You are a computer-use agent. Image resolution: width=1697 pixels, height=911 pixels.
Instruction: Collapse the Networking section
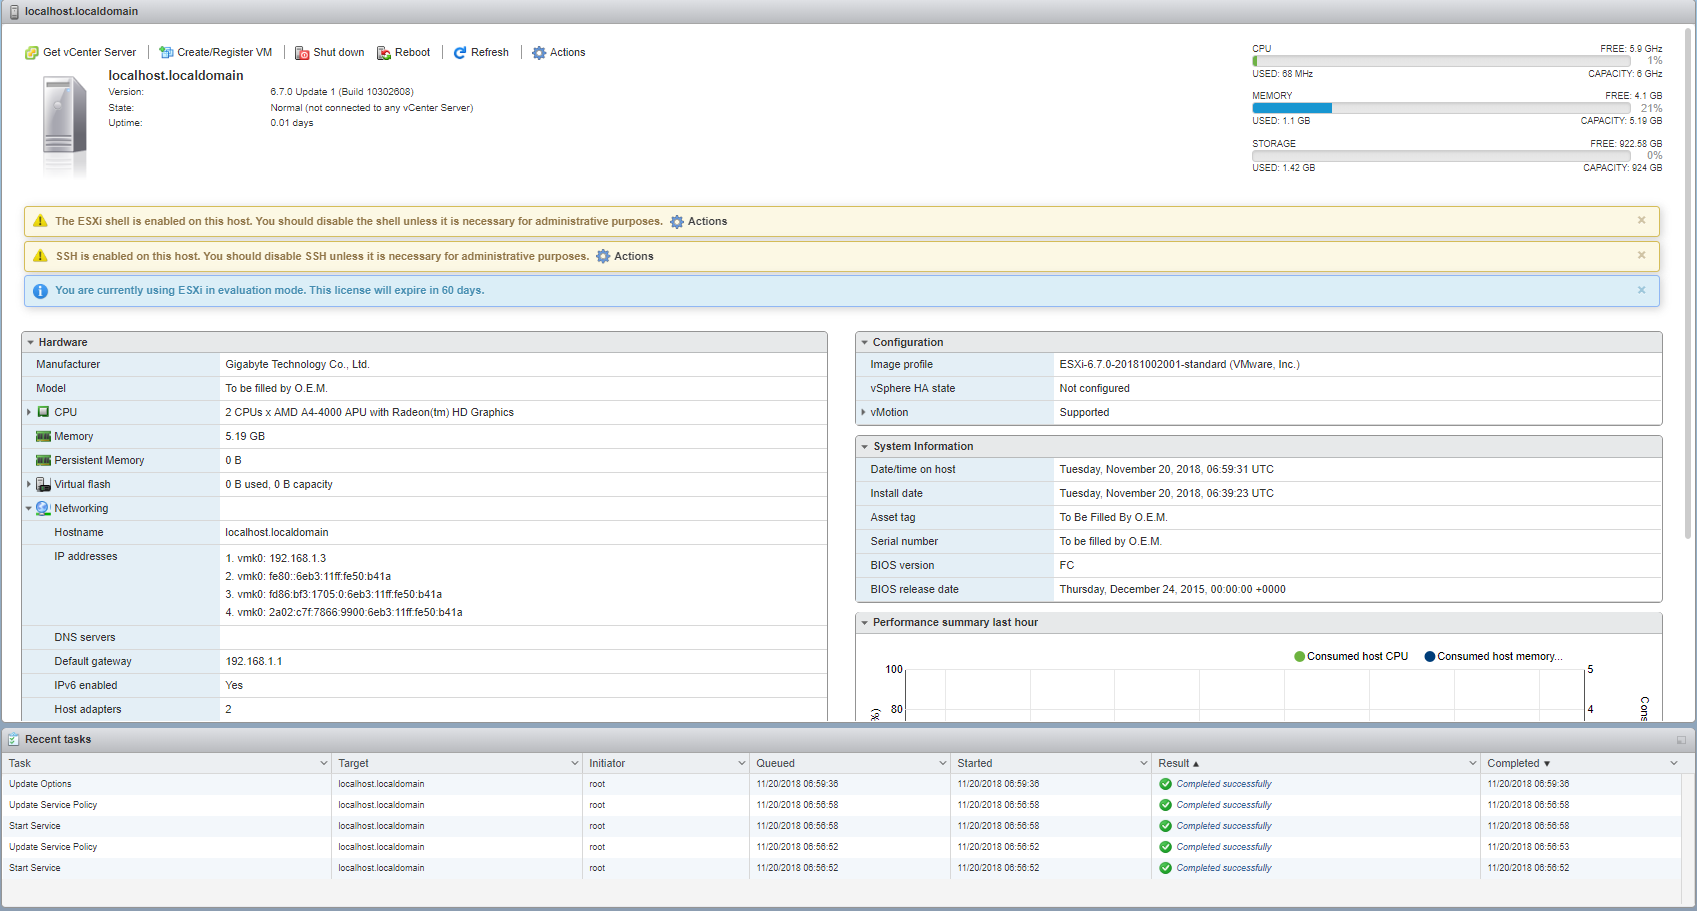pos(28,508)
